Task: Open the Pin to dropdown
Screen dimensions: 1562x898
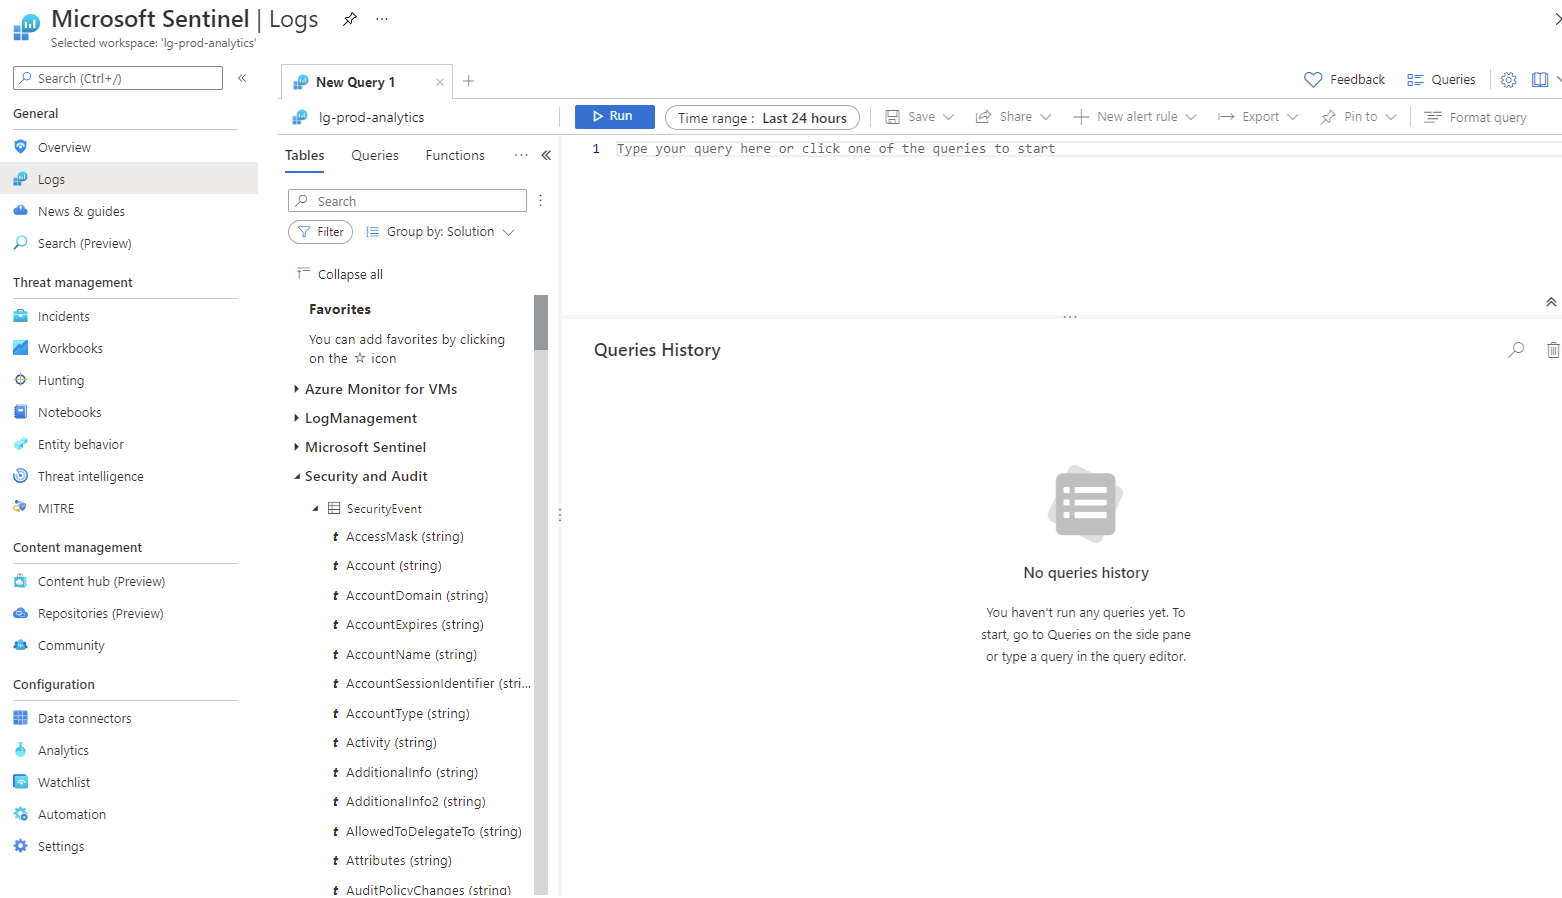Action: (1359, 117)
